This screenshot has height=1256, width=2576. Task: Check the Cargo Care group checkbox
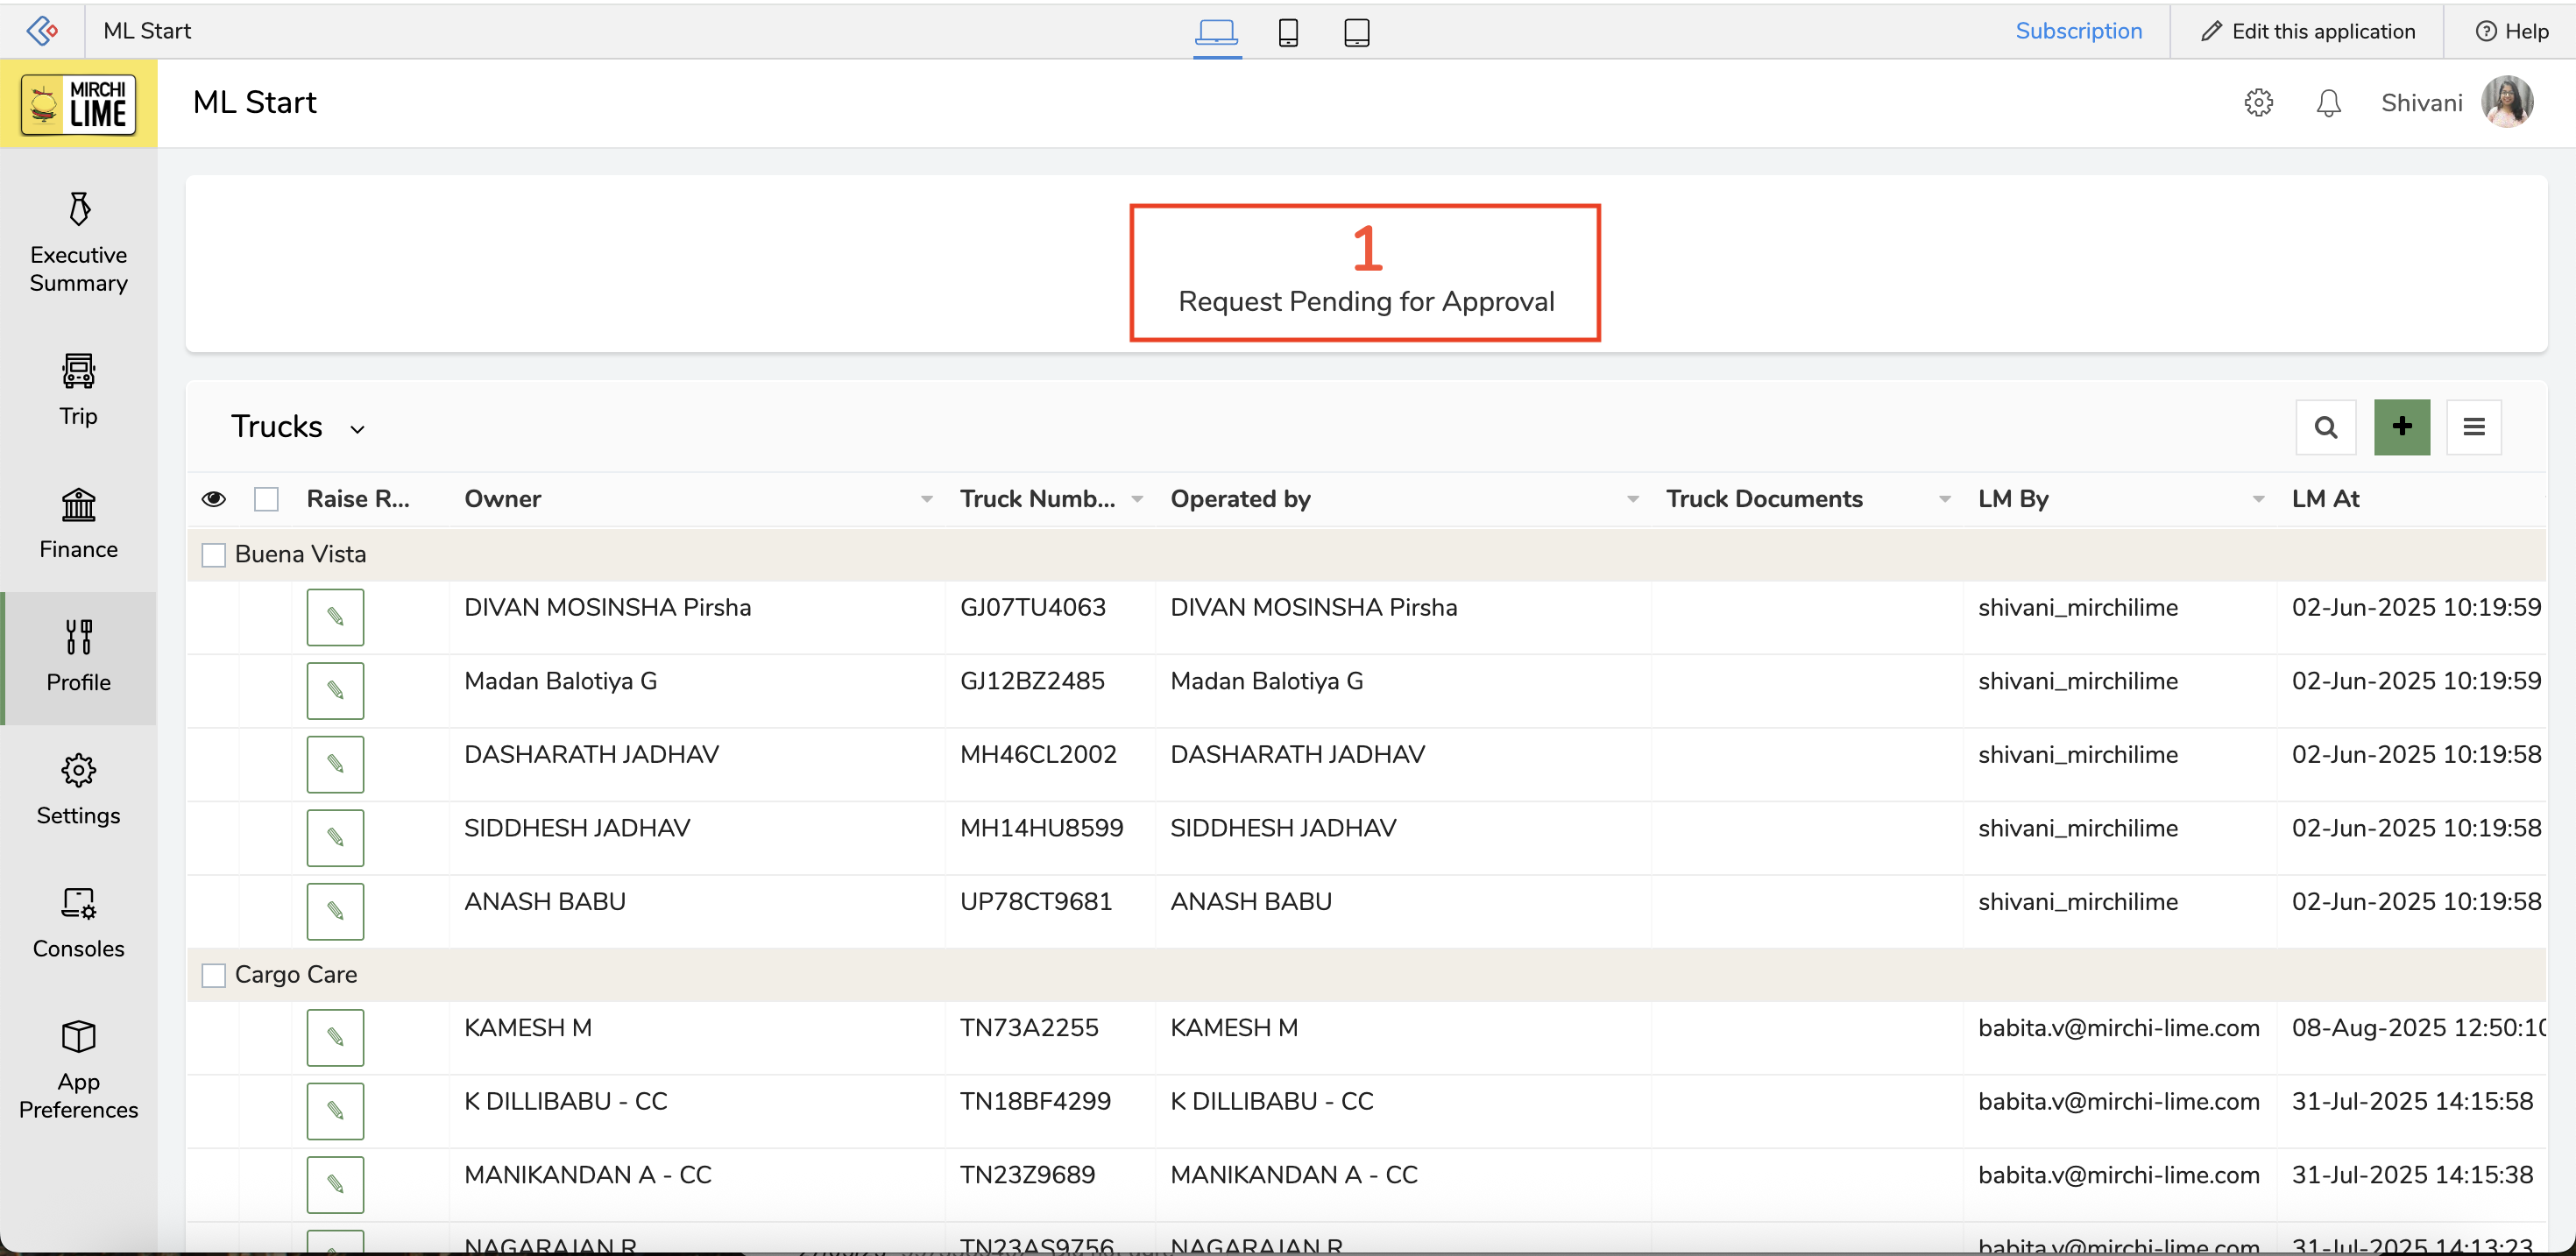click(x=214, y=975)
